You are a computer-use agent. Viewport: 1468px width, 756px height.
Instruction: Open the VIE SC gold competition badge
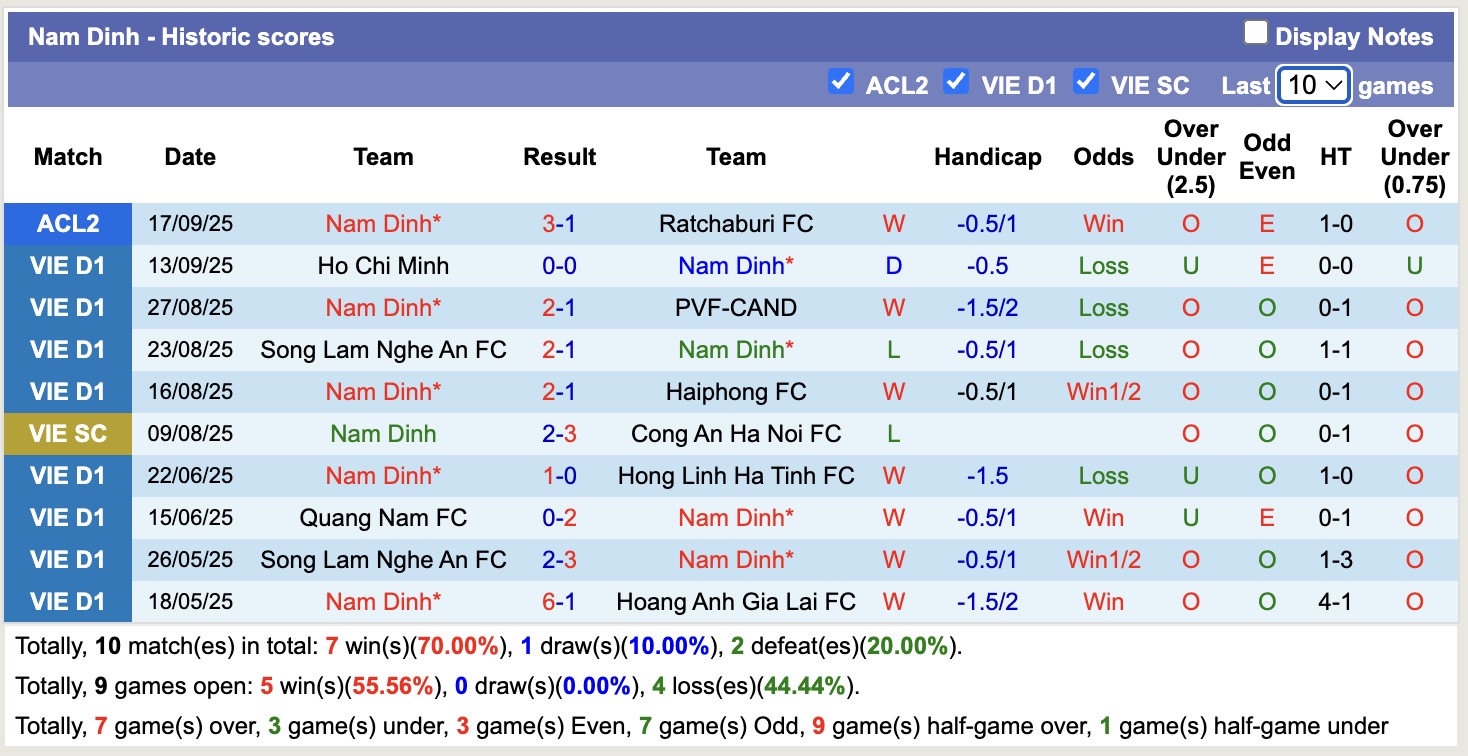(x=67, y=433)
